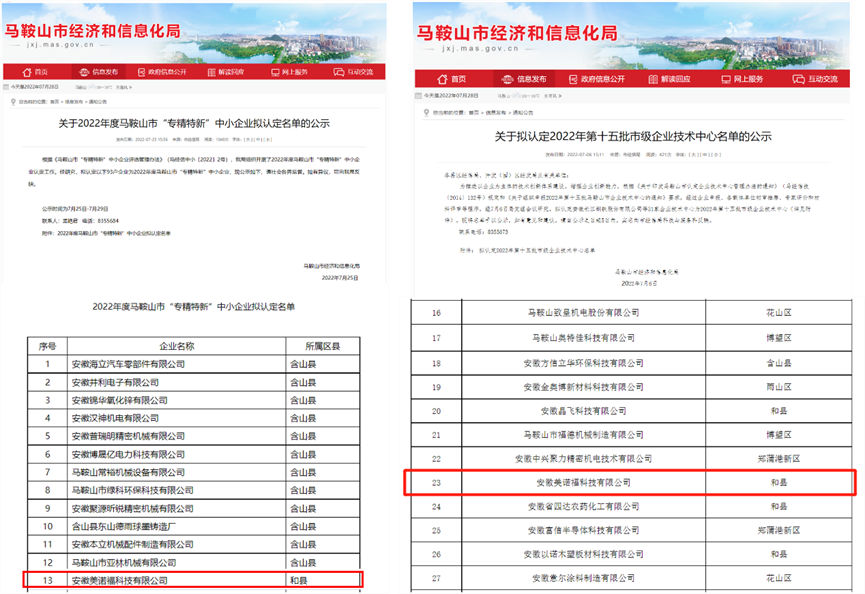Screen dimensions: 865x594
Task: Click row 13 安徽美诺福科技有限公司 in left table
Action: click(x=194, y=580)
